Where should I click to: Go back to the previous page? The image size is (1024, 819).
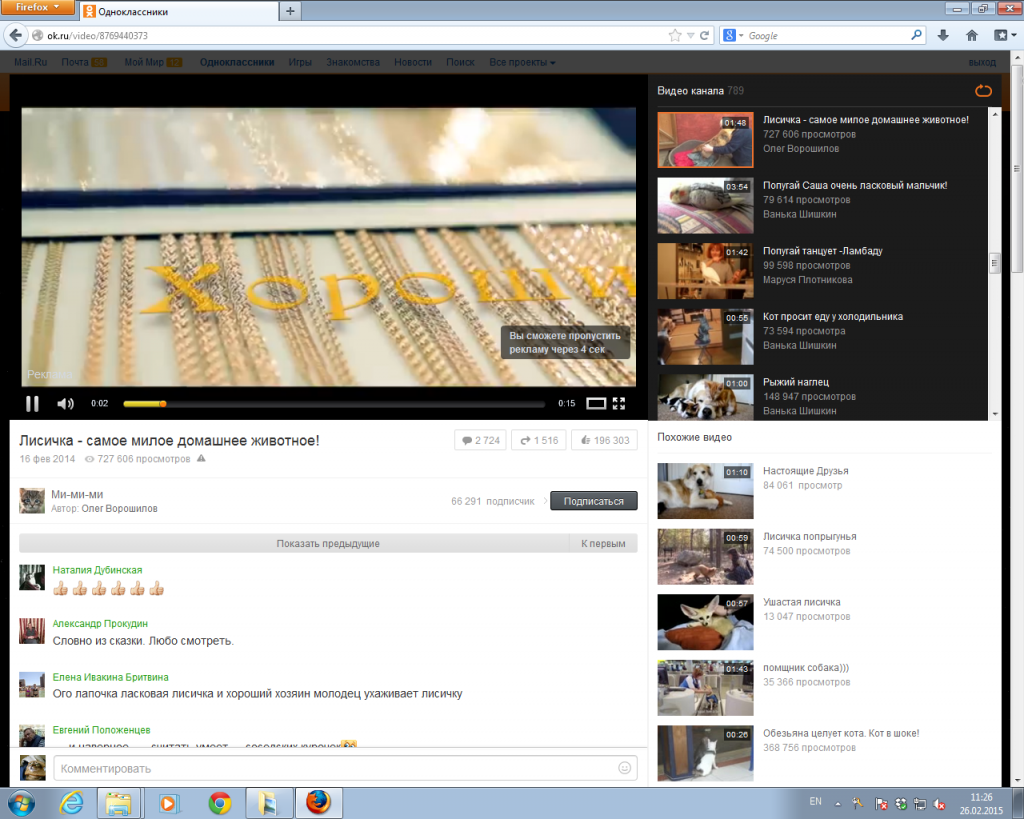click(15, 35)
